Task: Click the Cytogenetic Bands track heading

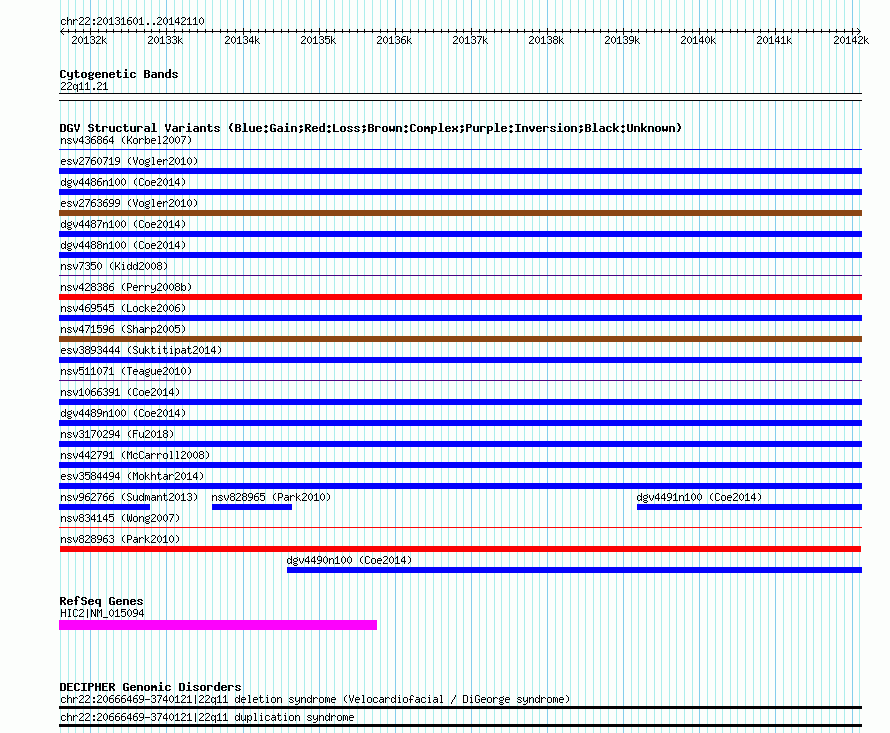Action: pos(119,74)
